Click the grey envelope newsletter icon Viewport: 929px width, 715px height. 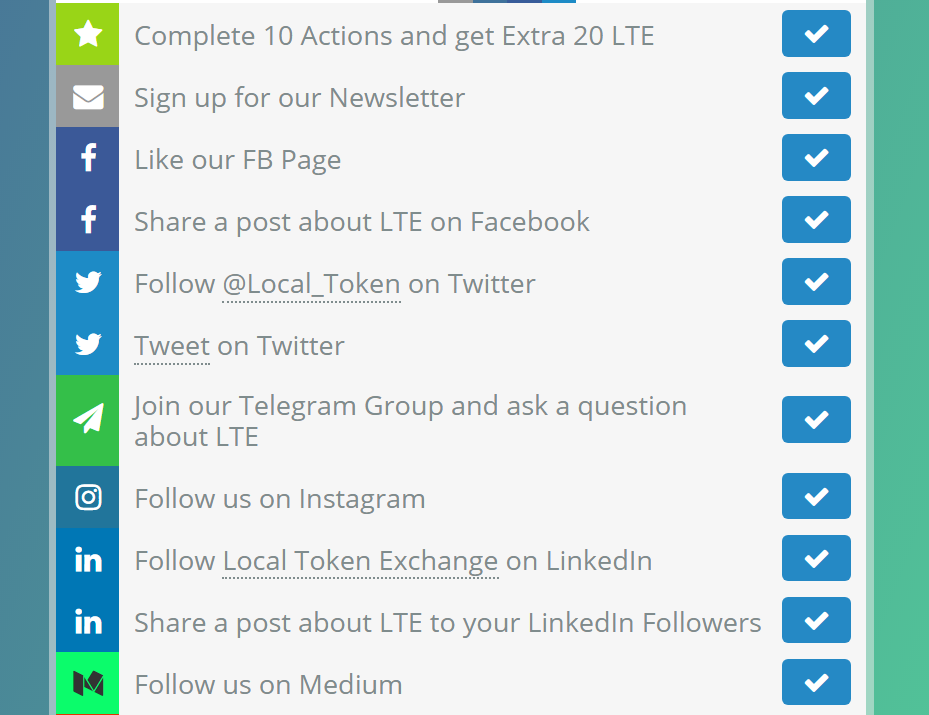tap(88, 97)
